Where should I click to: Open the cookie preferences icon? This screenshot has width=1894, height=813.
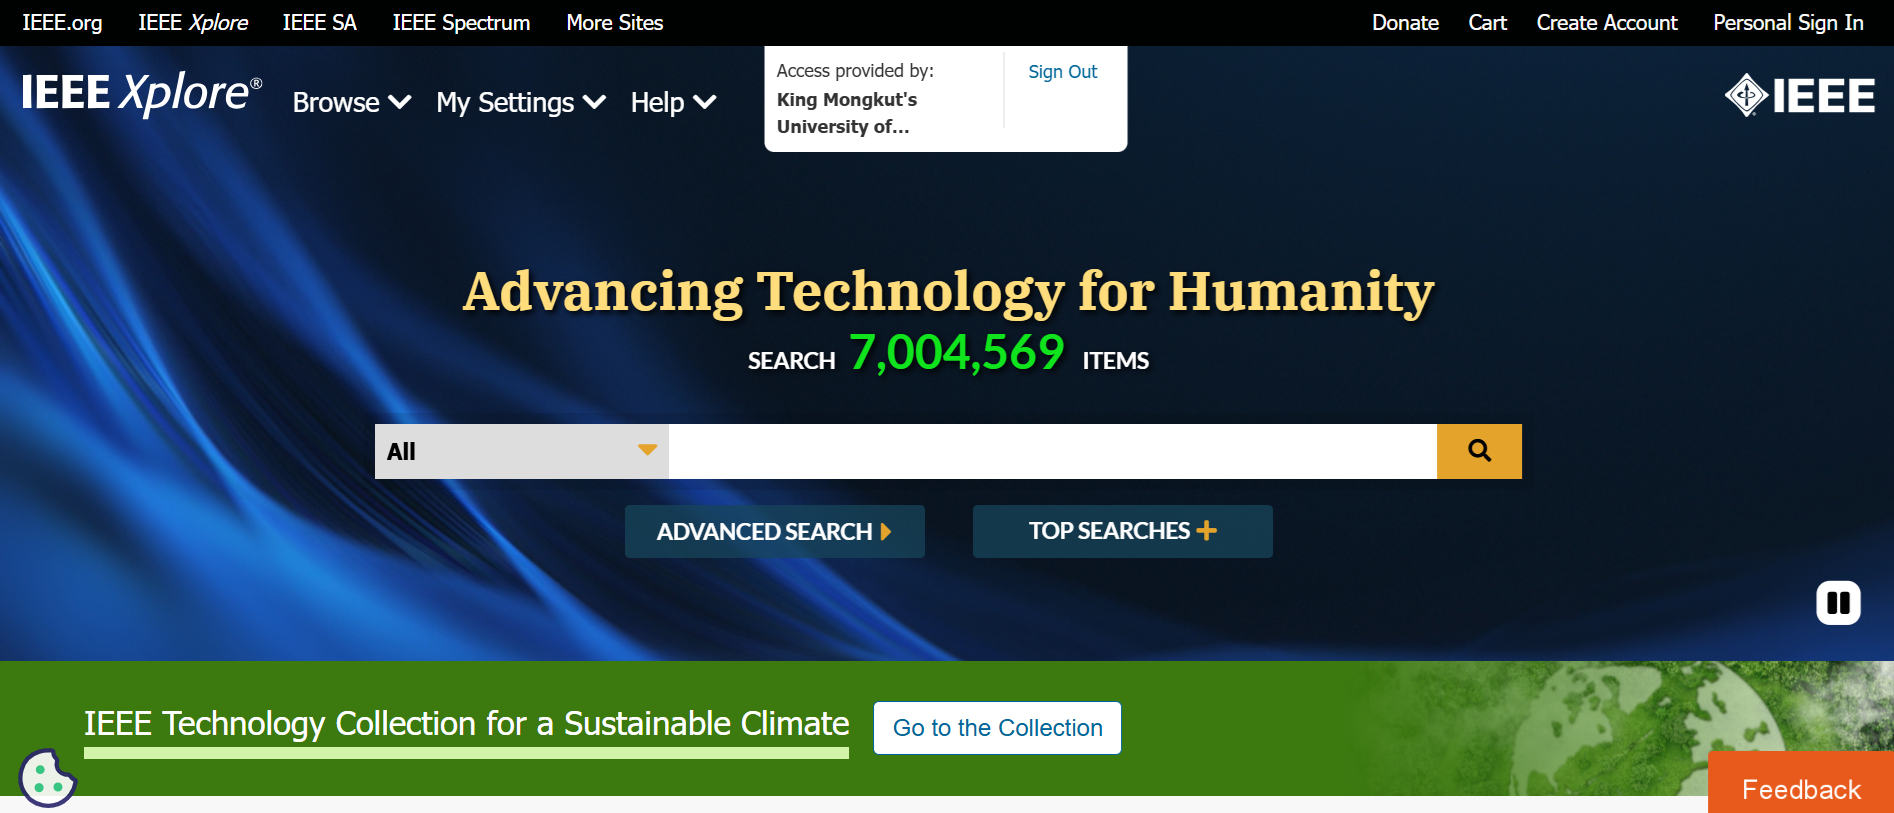click(x=47, y=778)
